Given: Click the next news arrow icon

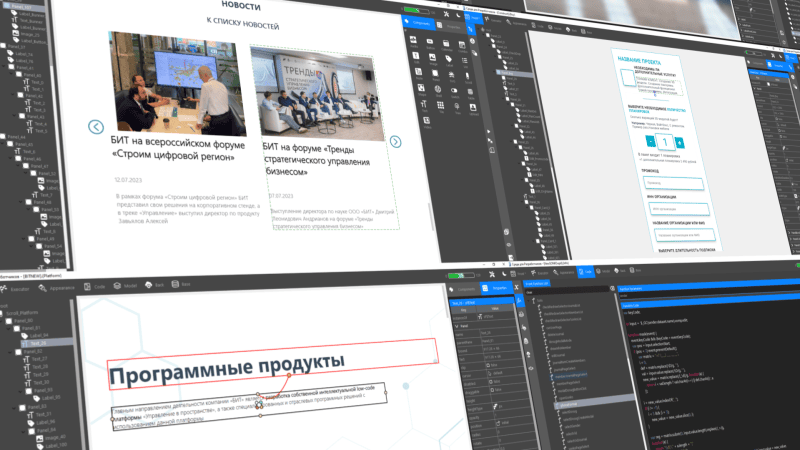Looking at the screenshot, I should point(395,141).
